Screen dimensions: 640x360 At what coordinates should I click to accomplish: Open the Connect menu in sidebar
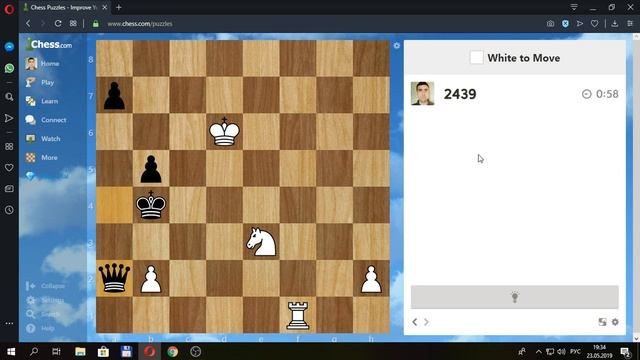point(46,120)
